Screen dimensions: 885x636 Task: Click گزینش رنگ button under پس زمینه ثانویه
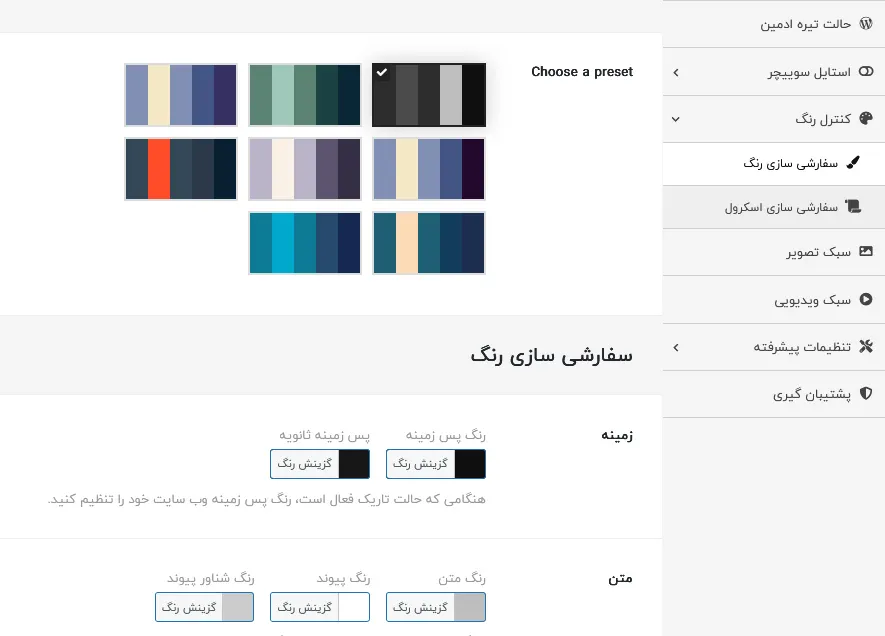305,464
